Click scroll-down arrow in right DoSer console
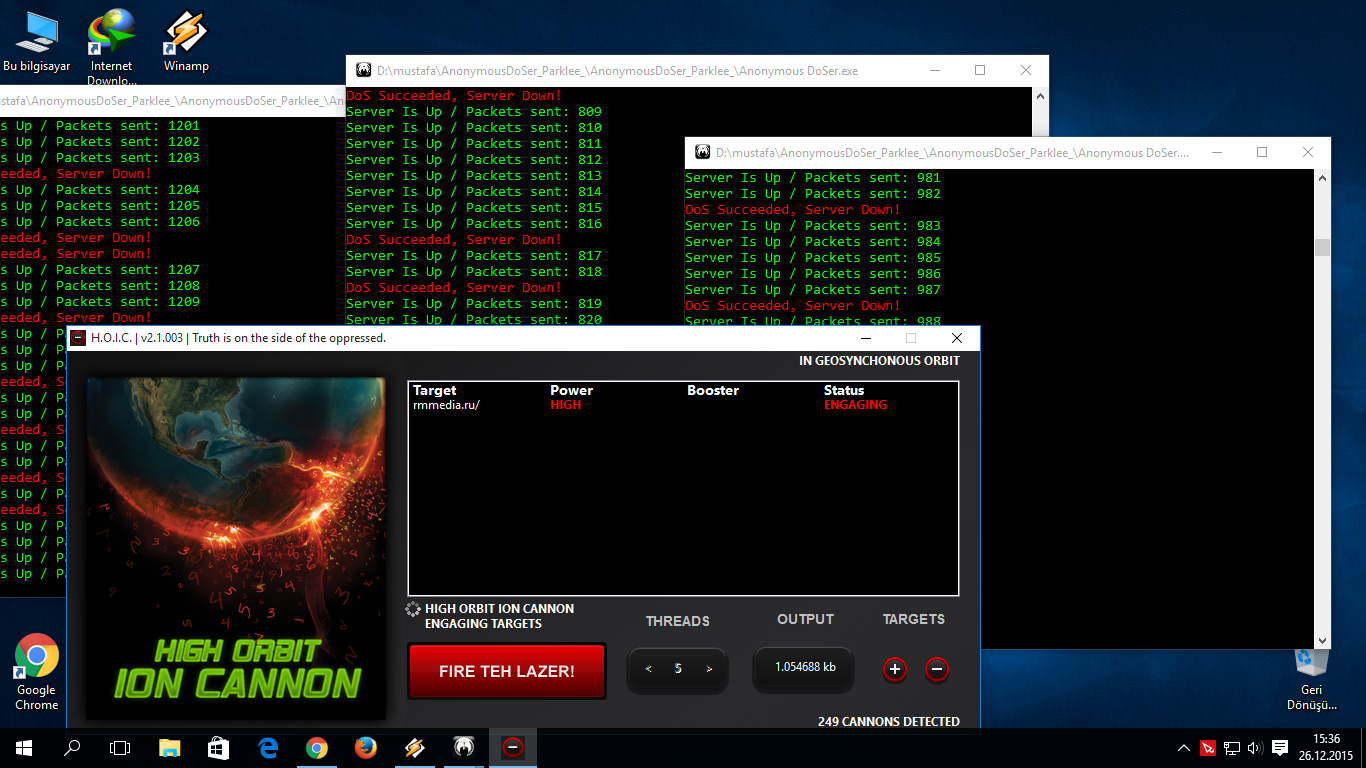The image size is (1366, 768). coord(1322,640)
